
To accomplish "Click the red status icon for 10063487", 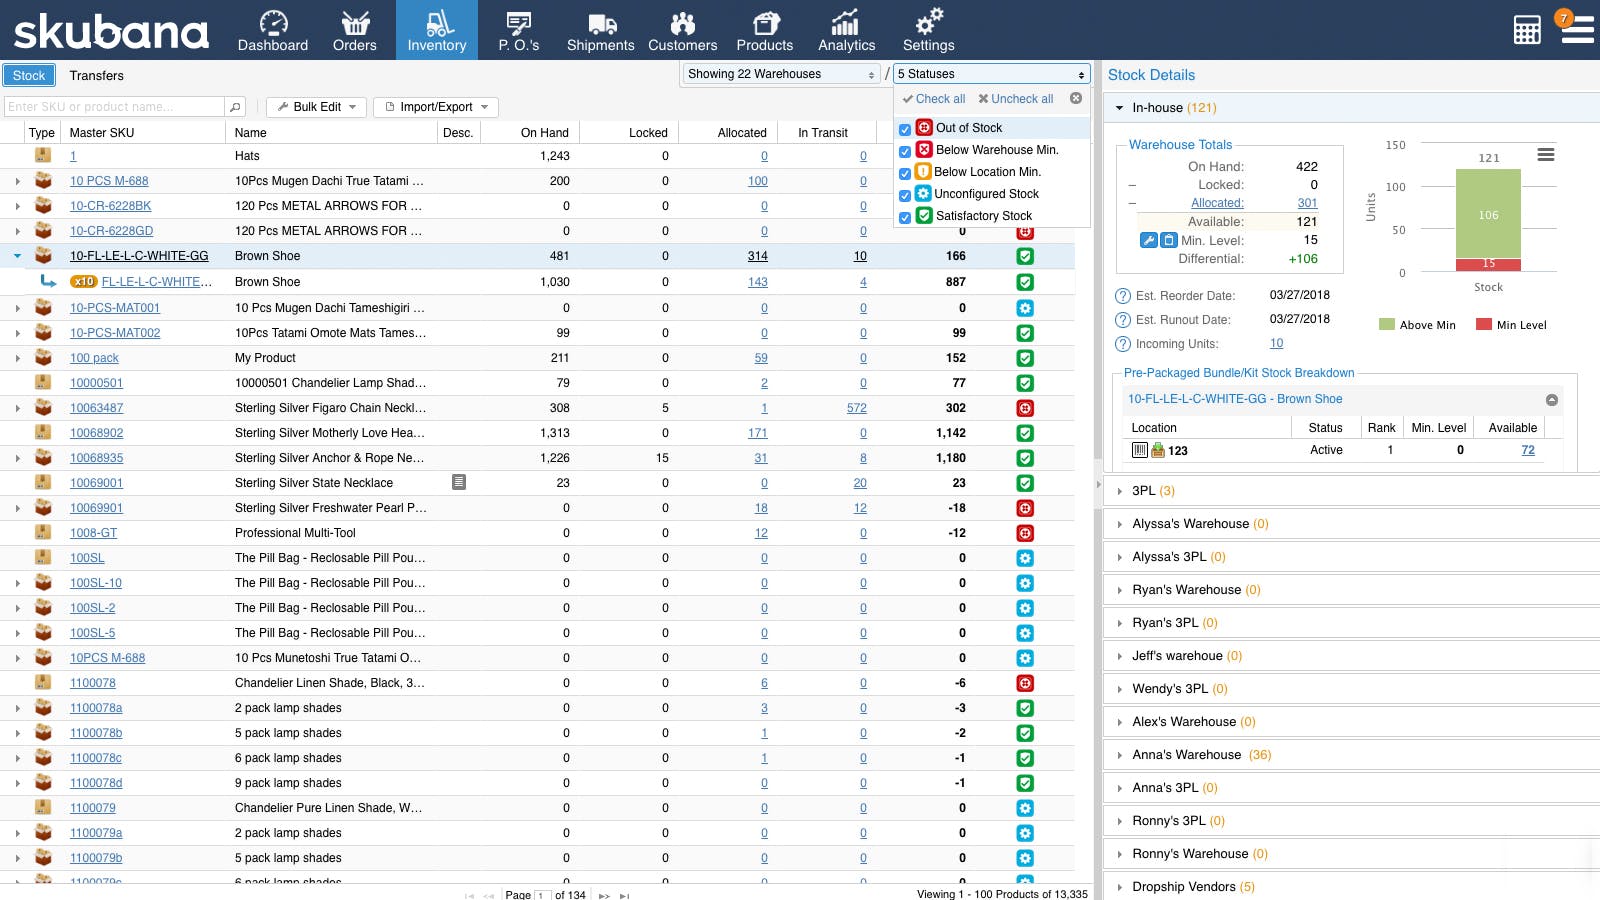I will click(1025, 408).
